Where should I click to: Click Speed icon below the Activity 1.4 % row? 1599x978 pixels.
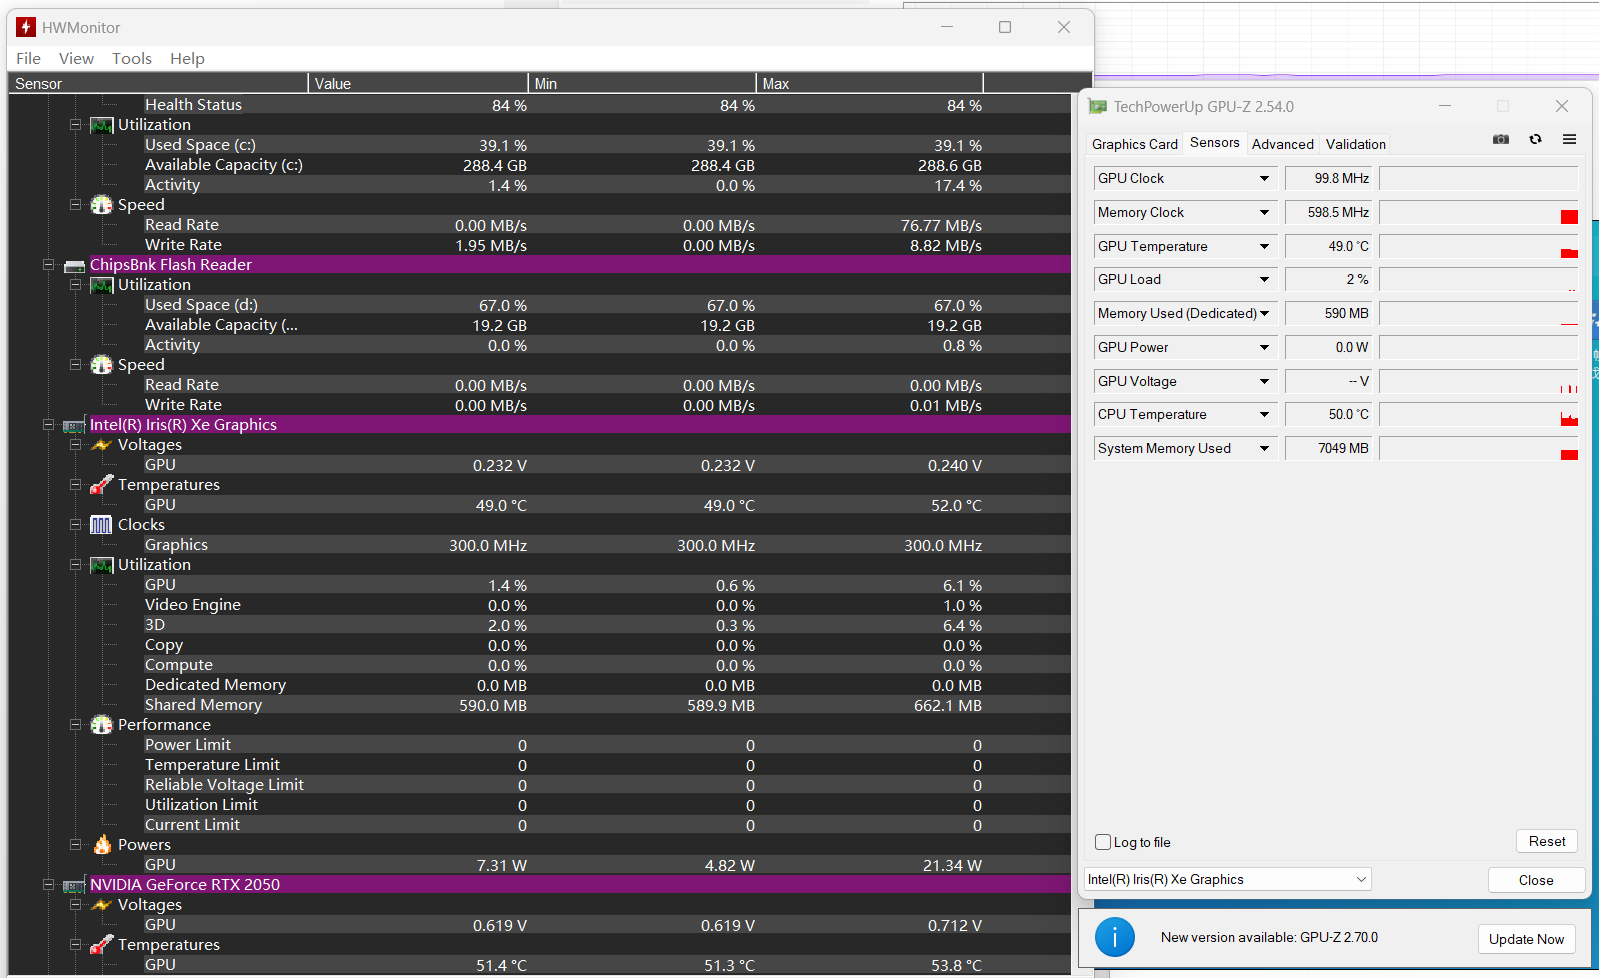tap(101, 205)
